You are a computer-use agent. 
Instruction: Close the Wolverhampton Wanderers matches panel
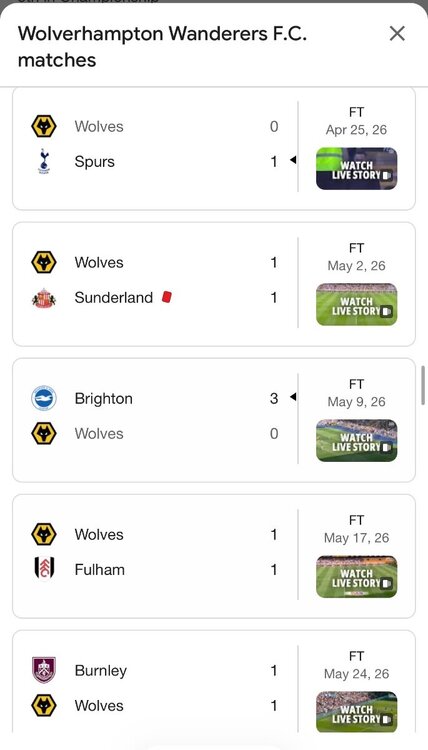(x=397, y=33)
